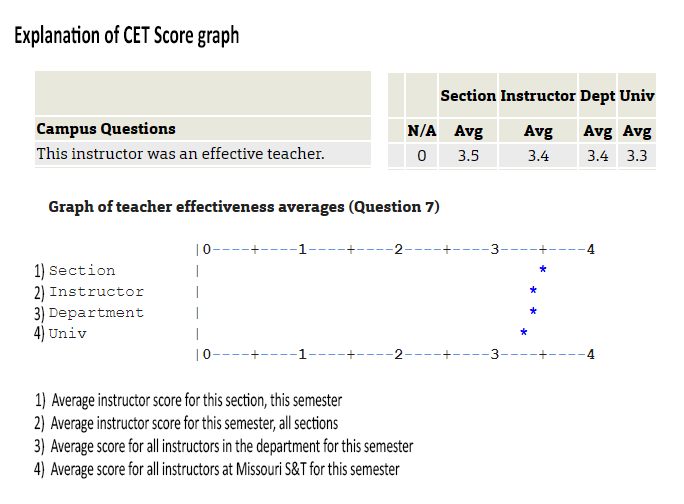Click the Univ Avg column header
Screen dimensions: 684x504
pyautogui.click(x=637, y=131)
